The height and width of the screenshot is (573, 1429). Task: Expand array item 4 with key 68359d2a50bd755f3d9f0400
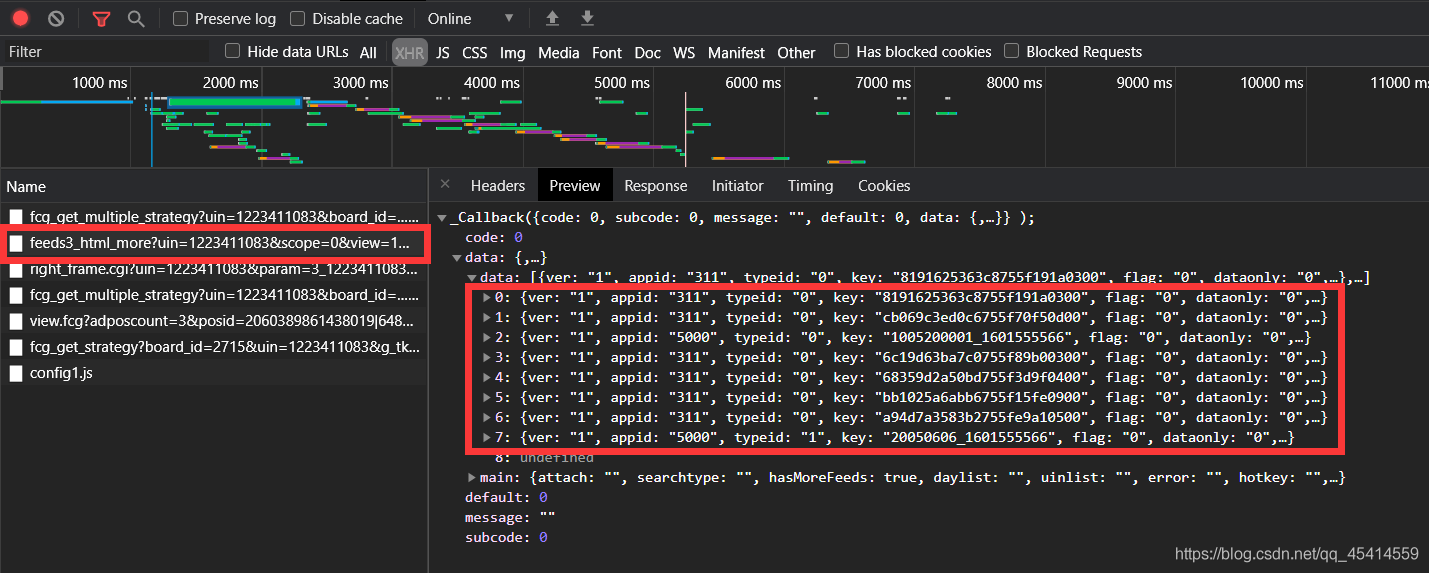point(486,378)
